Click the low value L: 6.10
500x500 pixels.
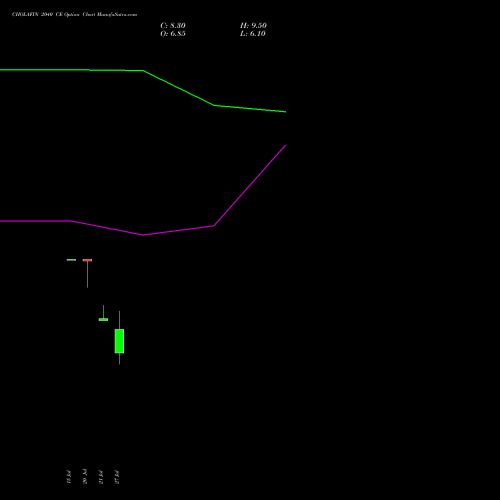click(253, 34)
